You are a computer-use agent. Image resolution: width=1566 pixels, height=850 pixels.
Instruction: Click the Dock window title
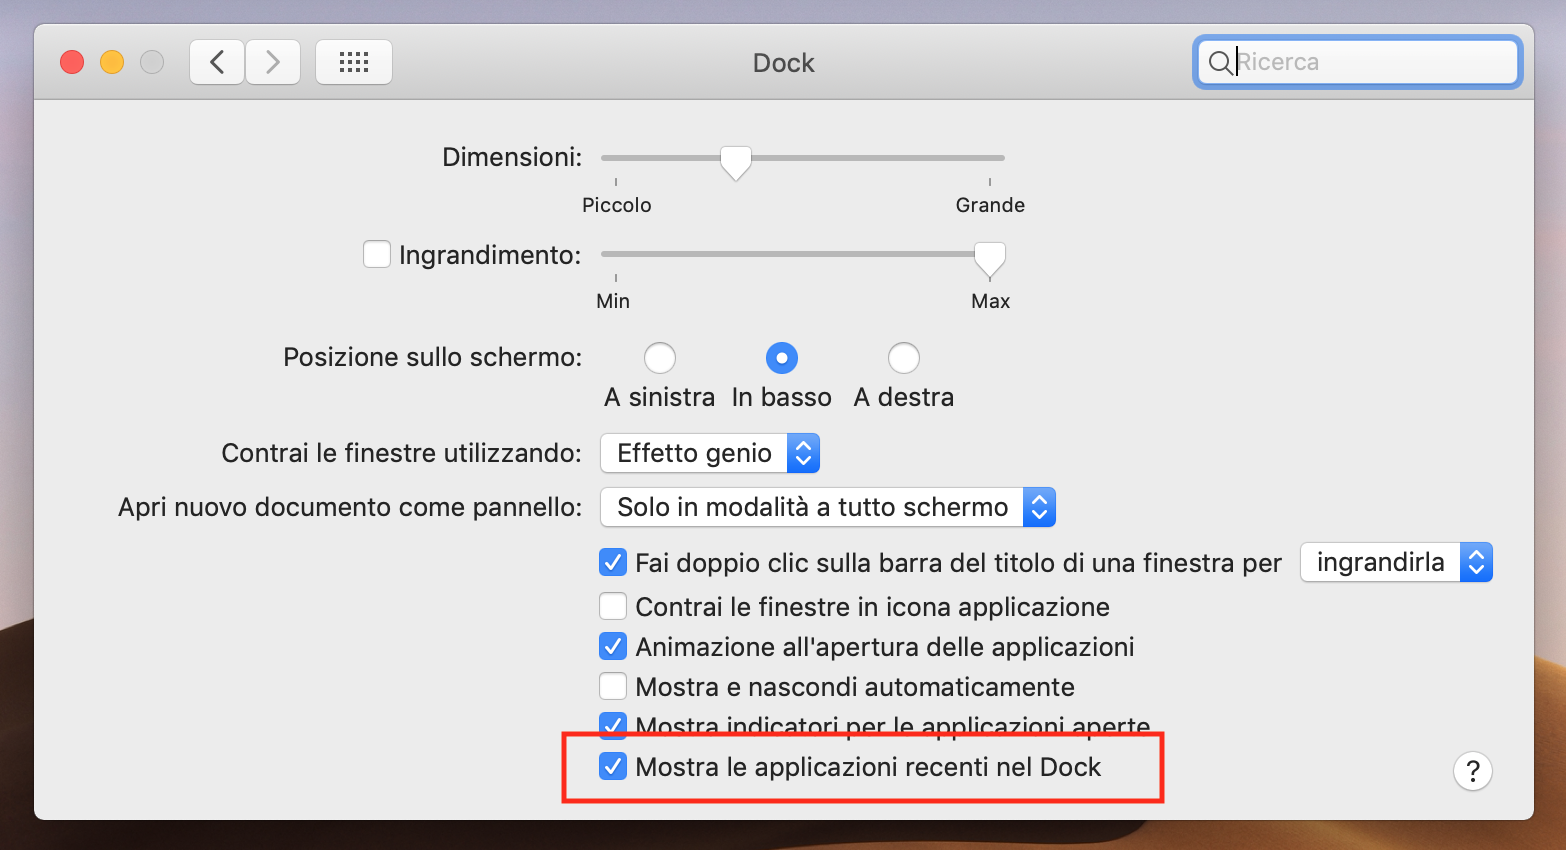(784, 63)
